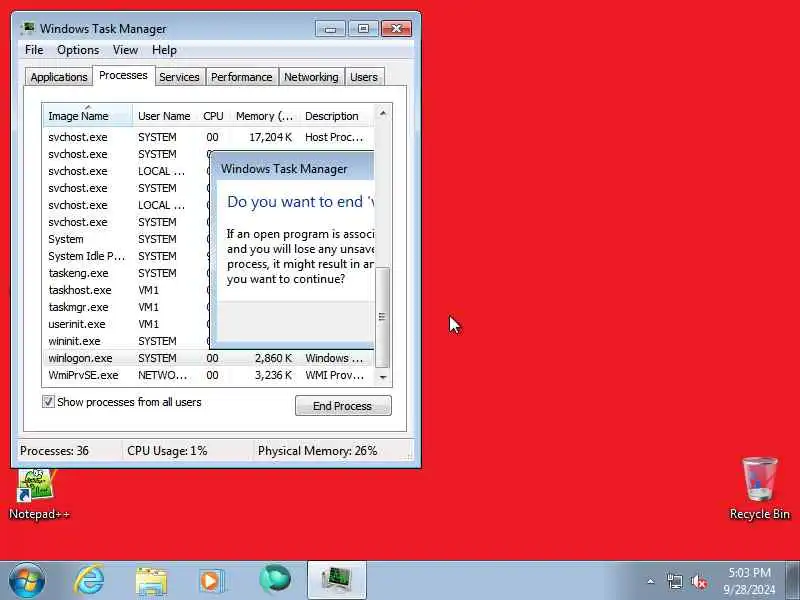The width and height of the screenshot is (800, 600).
Task: Select the Task Manager taskbar button
Action: click(337, 581)
